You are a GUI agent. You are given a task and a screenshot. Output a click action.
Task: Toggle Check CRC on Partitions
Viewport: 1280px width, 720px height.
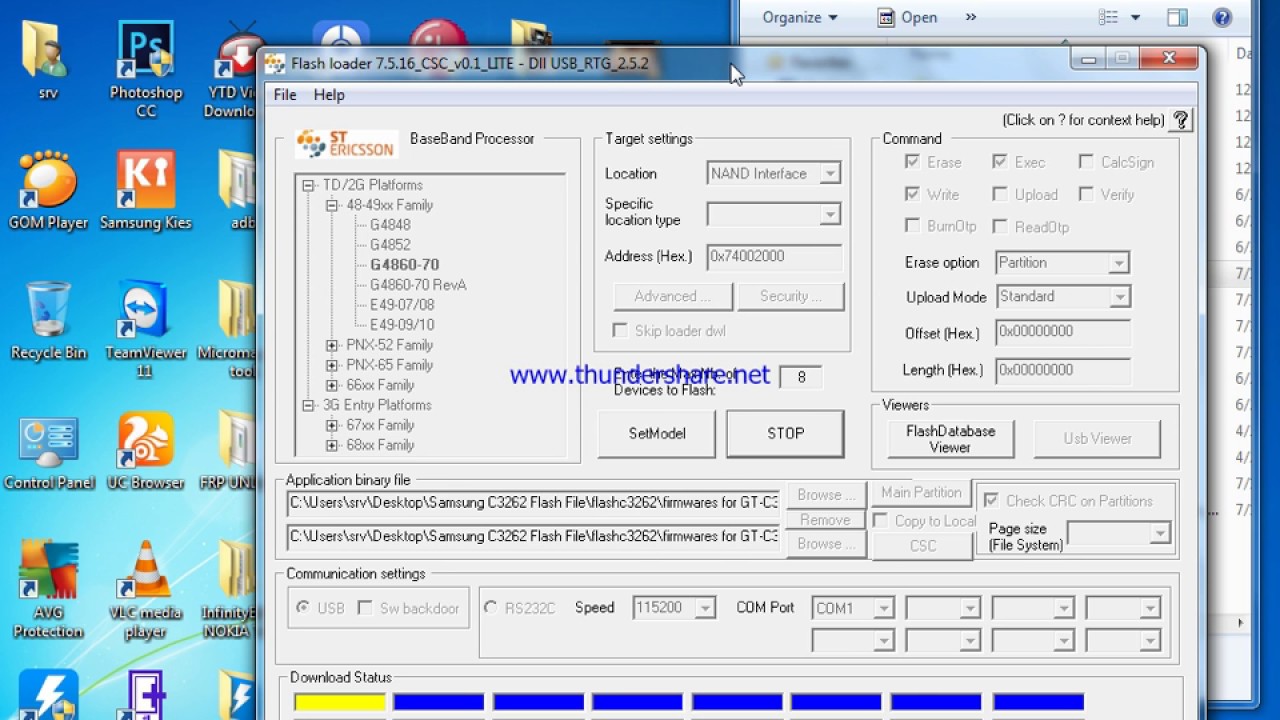991,500
